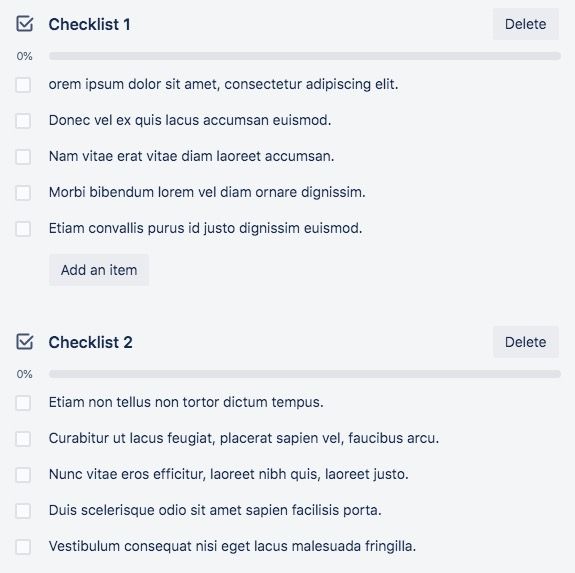Delete Checklist 1
Viewport: 575px width, 573px height.
click(x=525, y=24)
